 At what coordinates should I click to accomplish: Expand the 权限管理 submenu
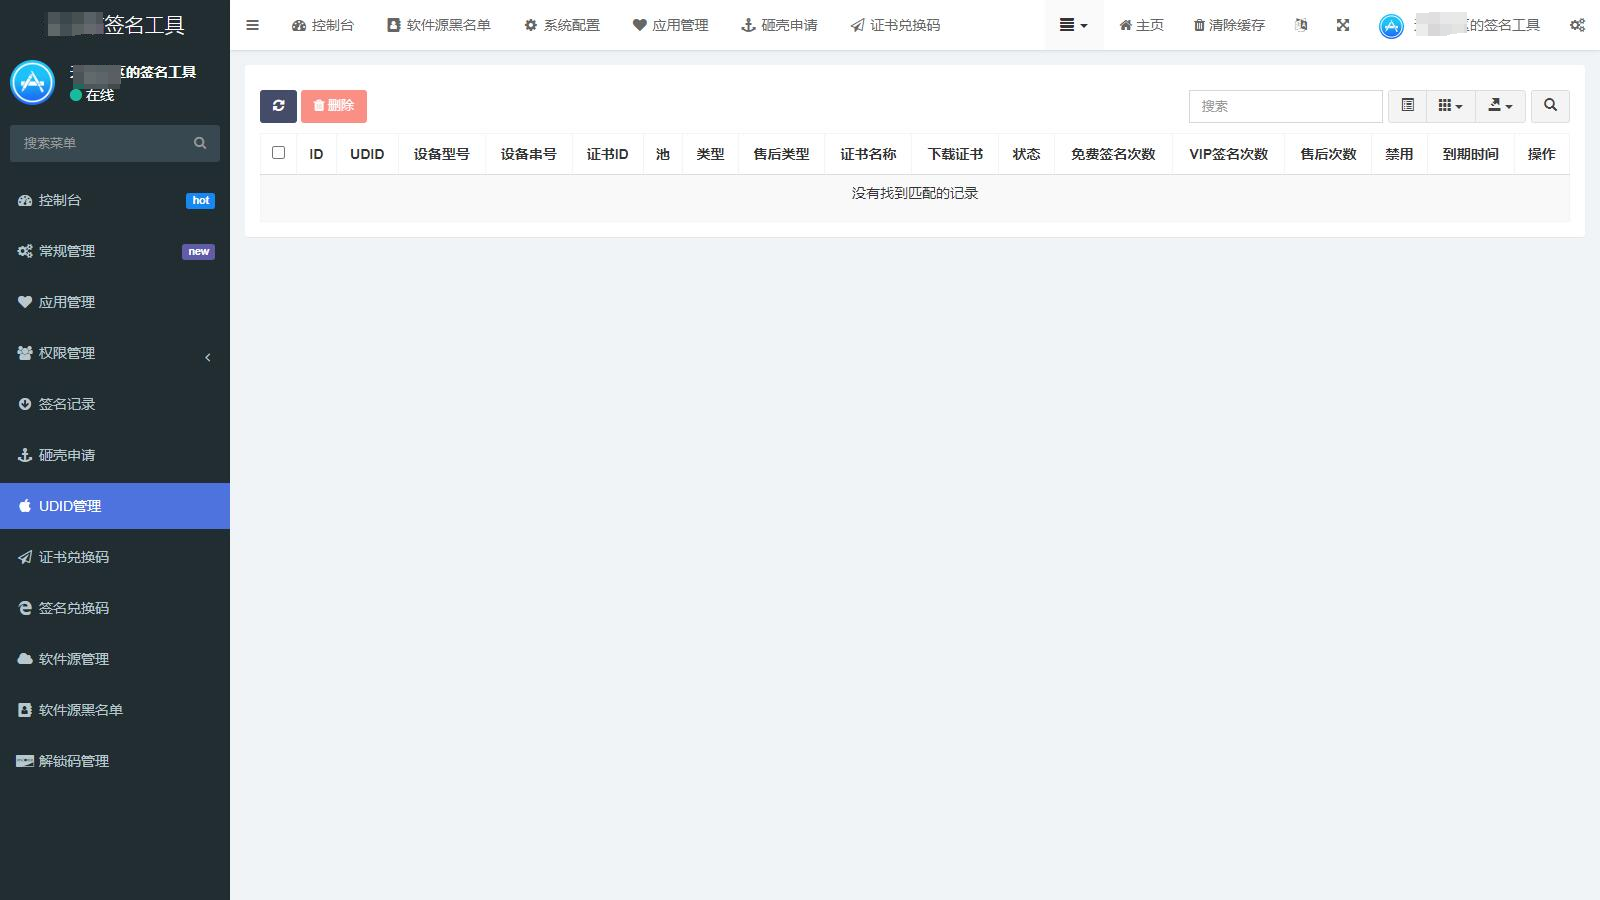point(67,353)
